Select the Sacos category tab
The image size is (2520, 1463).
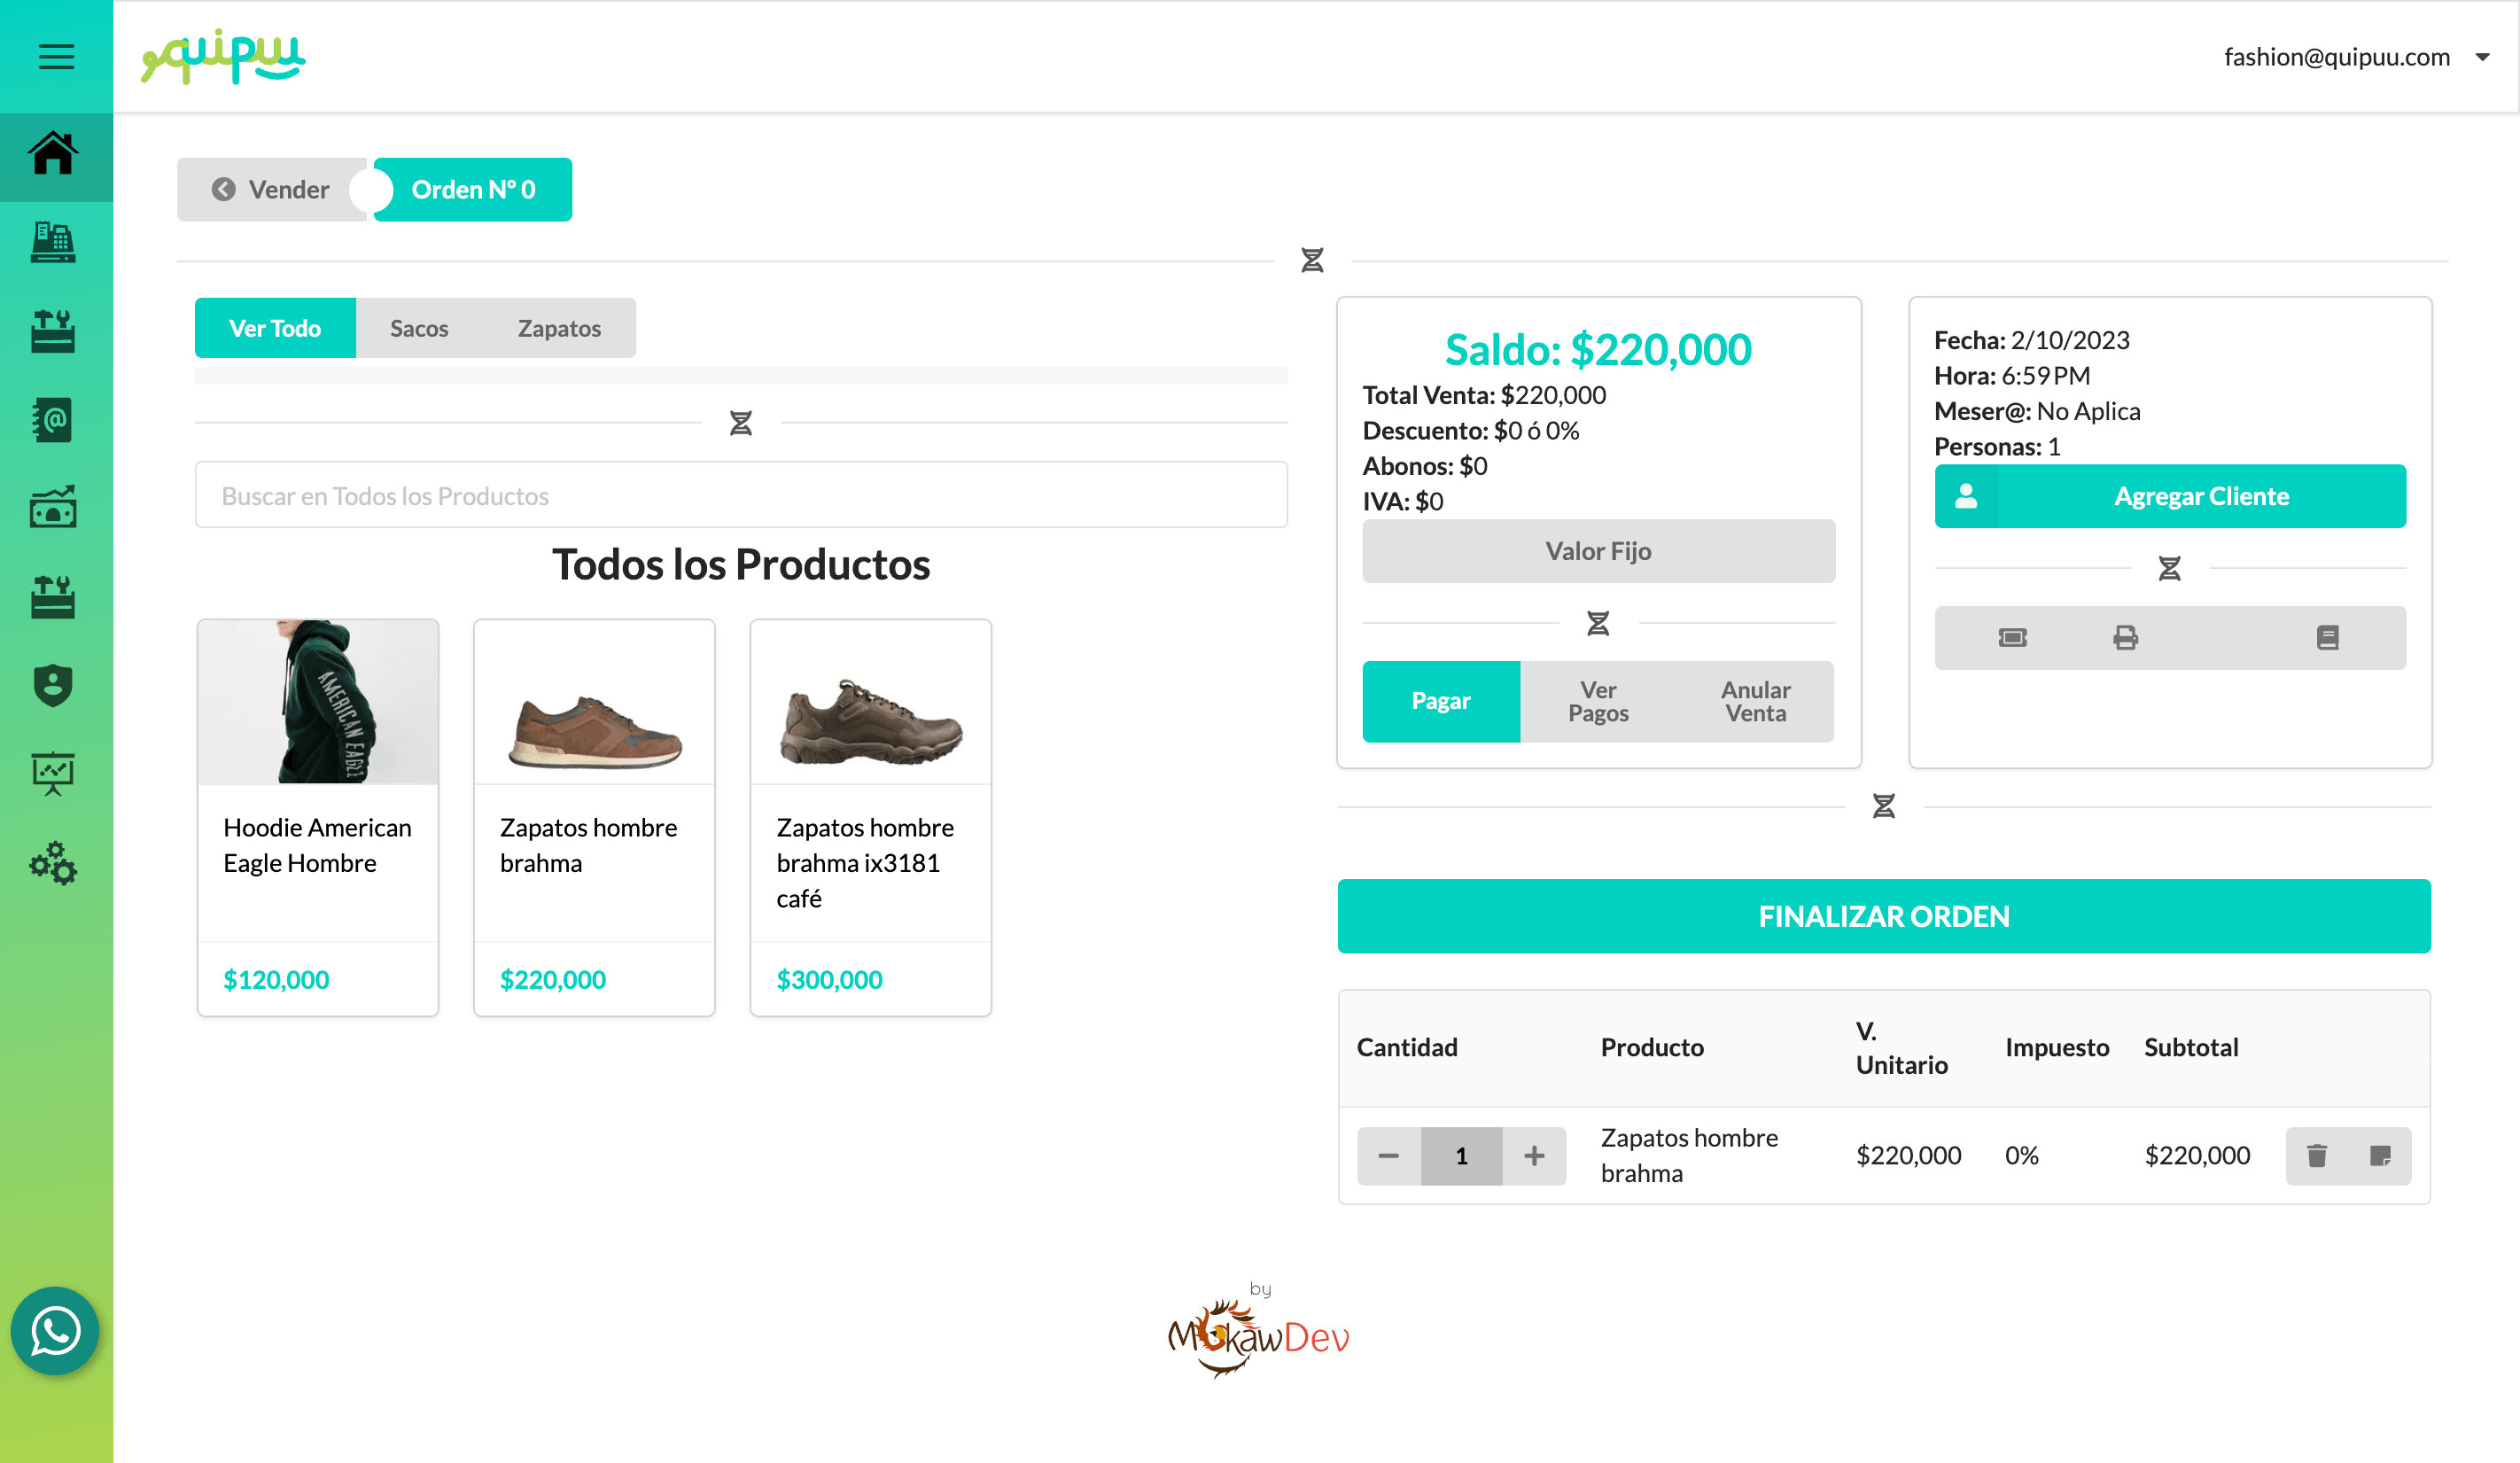point(418,328)
